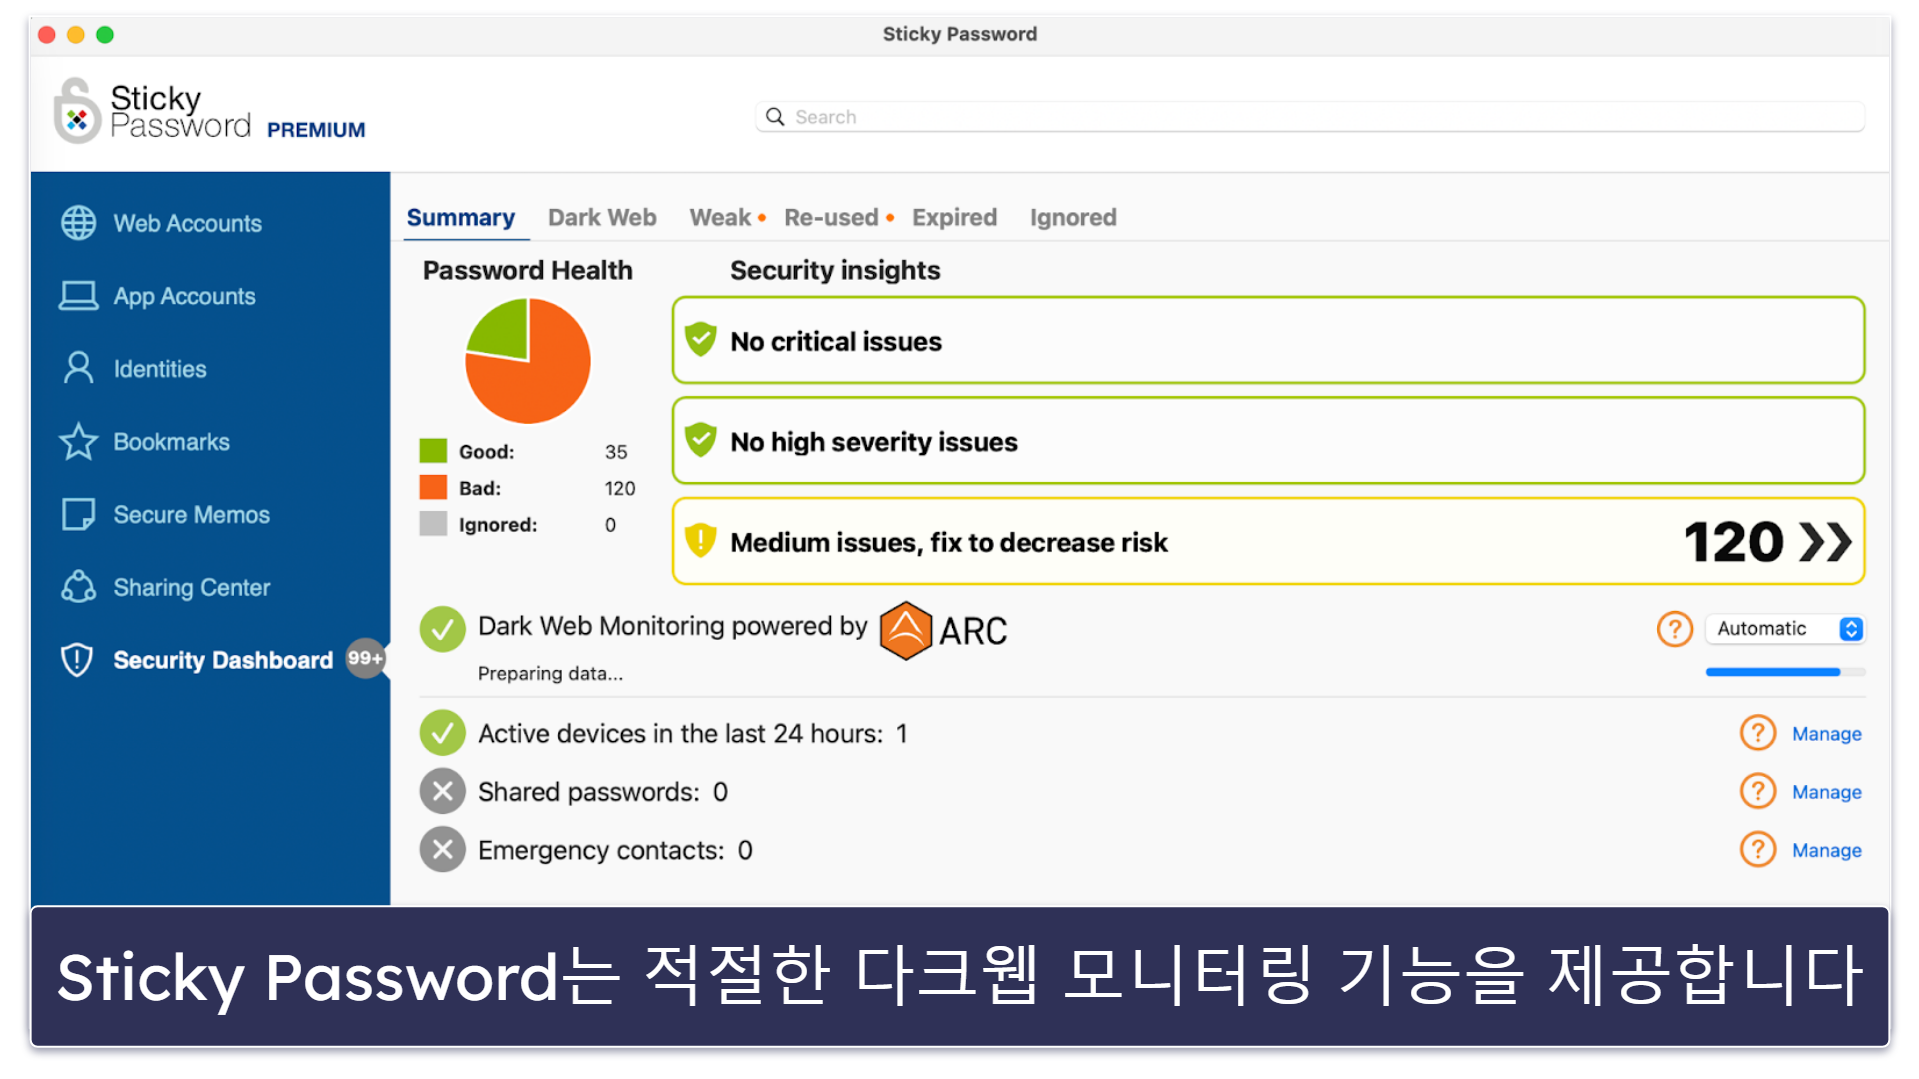
Task: Click the green shield beside No critical issues
Action: [701, 340]
